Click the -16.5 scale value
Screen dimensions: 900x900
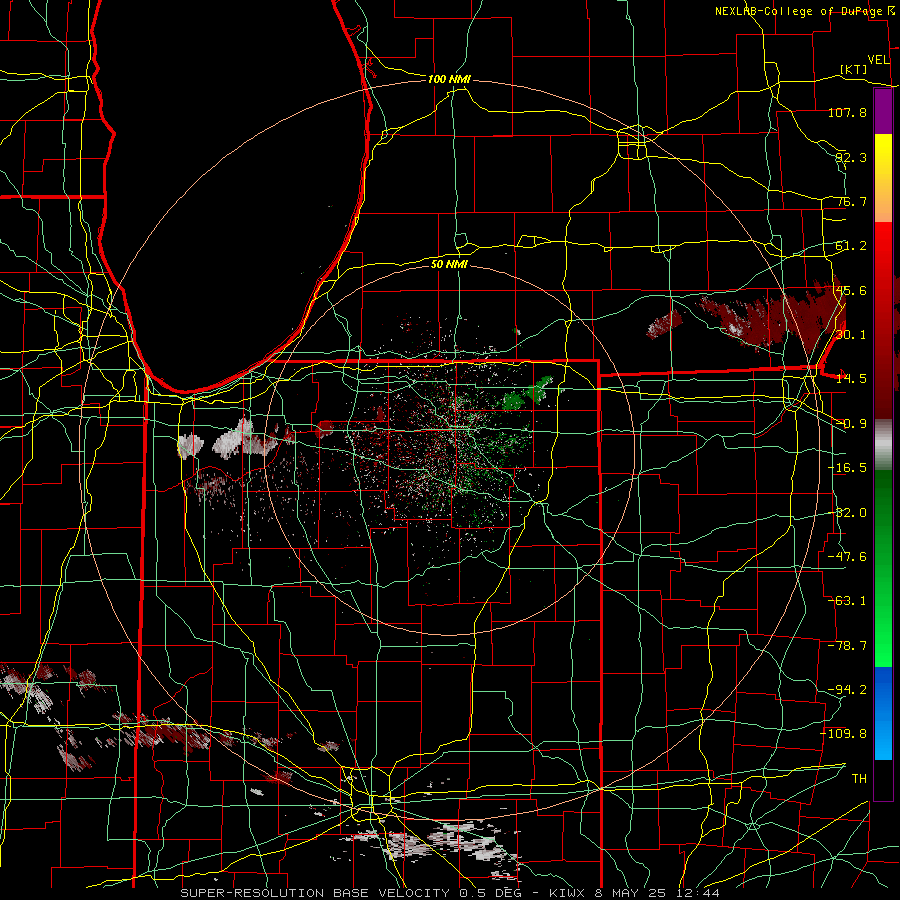tap(847, 468)
